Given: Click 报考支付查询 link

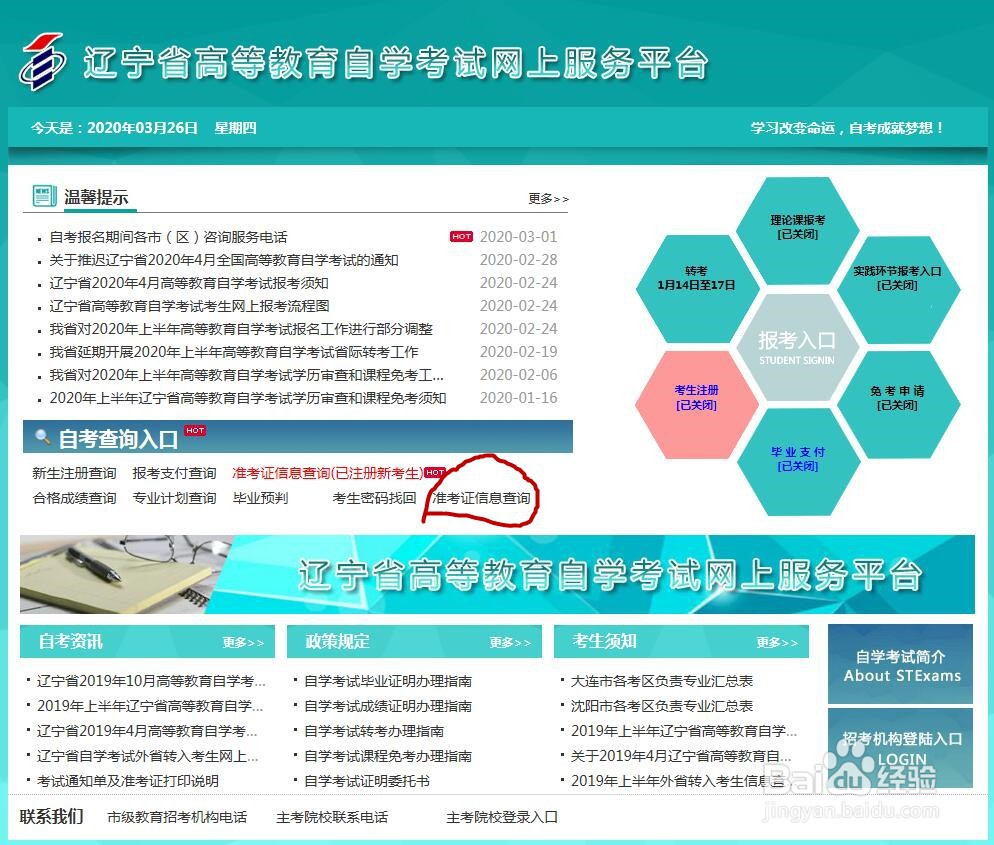Looking at the screenshot, I should click(x=174, y=474).
